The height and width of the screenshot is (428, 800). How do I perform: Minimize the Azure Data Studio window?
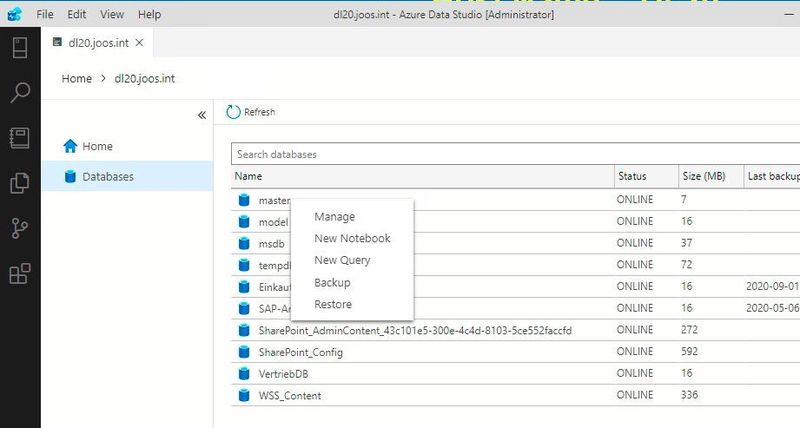[x=789, y=14]
